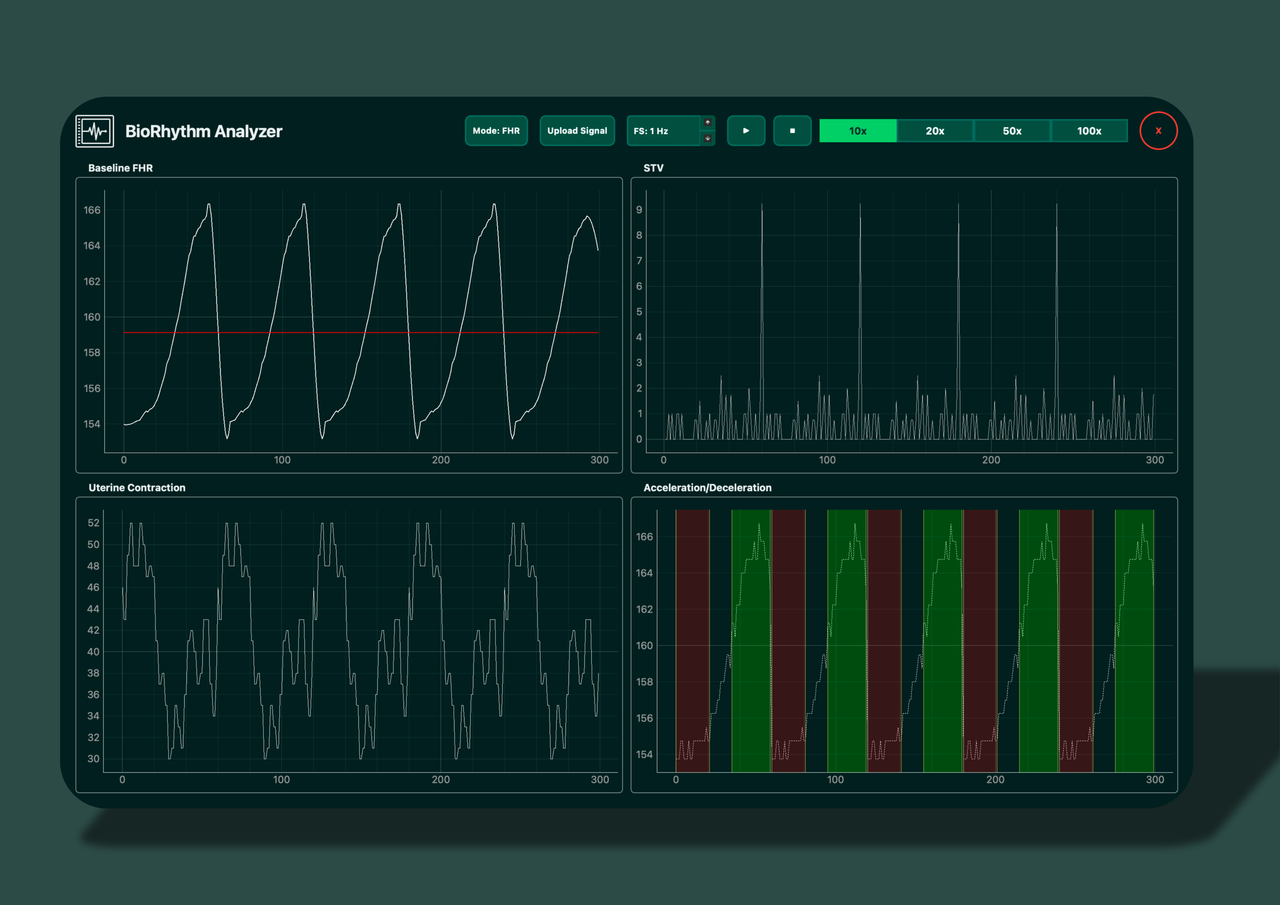Click the waveform icon inside the app logo

coord(96,130)
